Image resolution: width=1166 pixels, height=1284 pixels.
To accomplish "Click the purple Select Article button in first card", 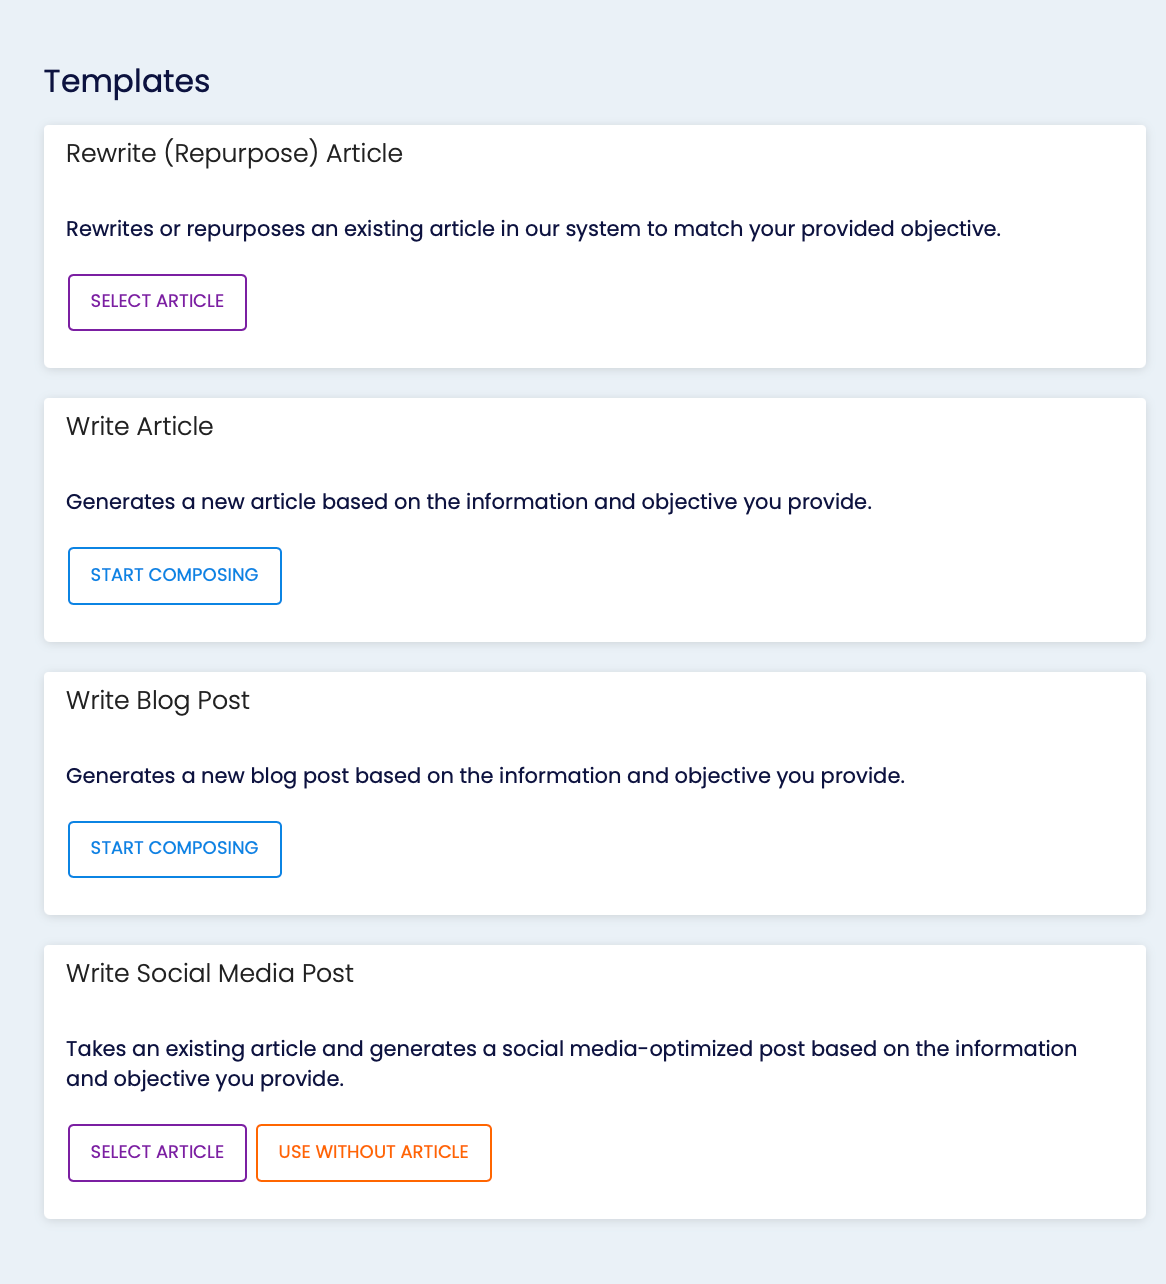I will [x=157, y=302].
